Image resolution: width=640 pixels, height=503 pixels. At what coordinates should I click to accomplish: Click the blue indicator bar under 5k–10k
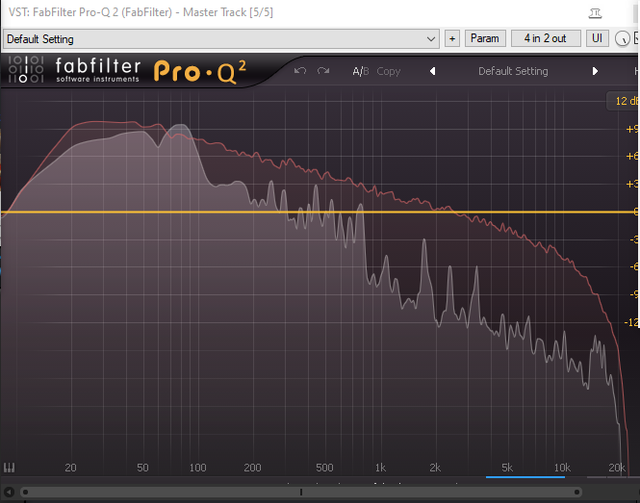pyautogui.click(x=525, y=477)
